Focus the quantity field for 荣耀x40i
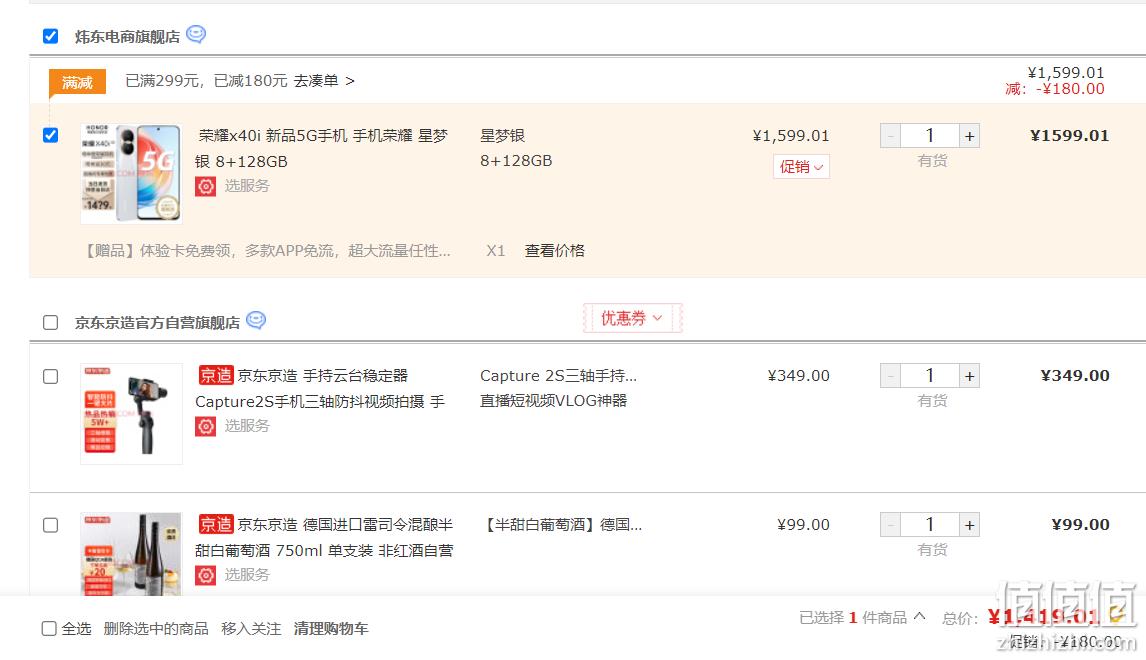This screenshot has height=660, width=1146. pyautogui.click(x=930, y=136)
